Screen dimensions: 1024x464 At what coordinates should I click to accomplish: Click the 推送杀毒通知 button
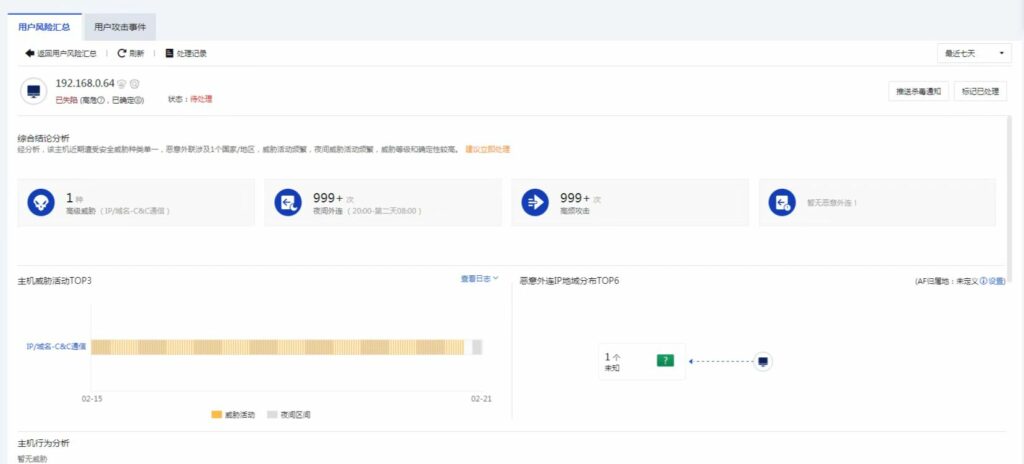(918, 91)
